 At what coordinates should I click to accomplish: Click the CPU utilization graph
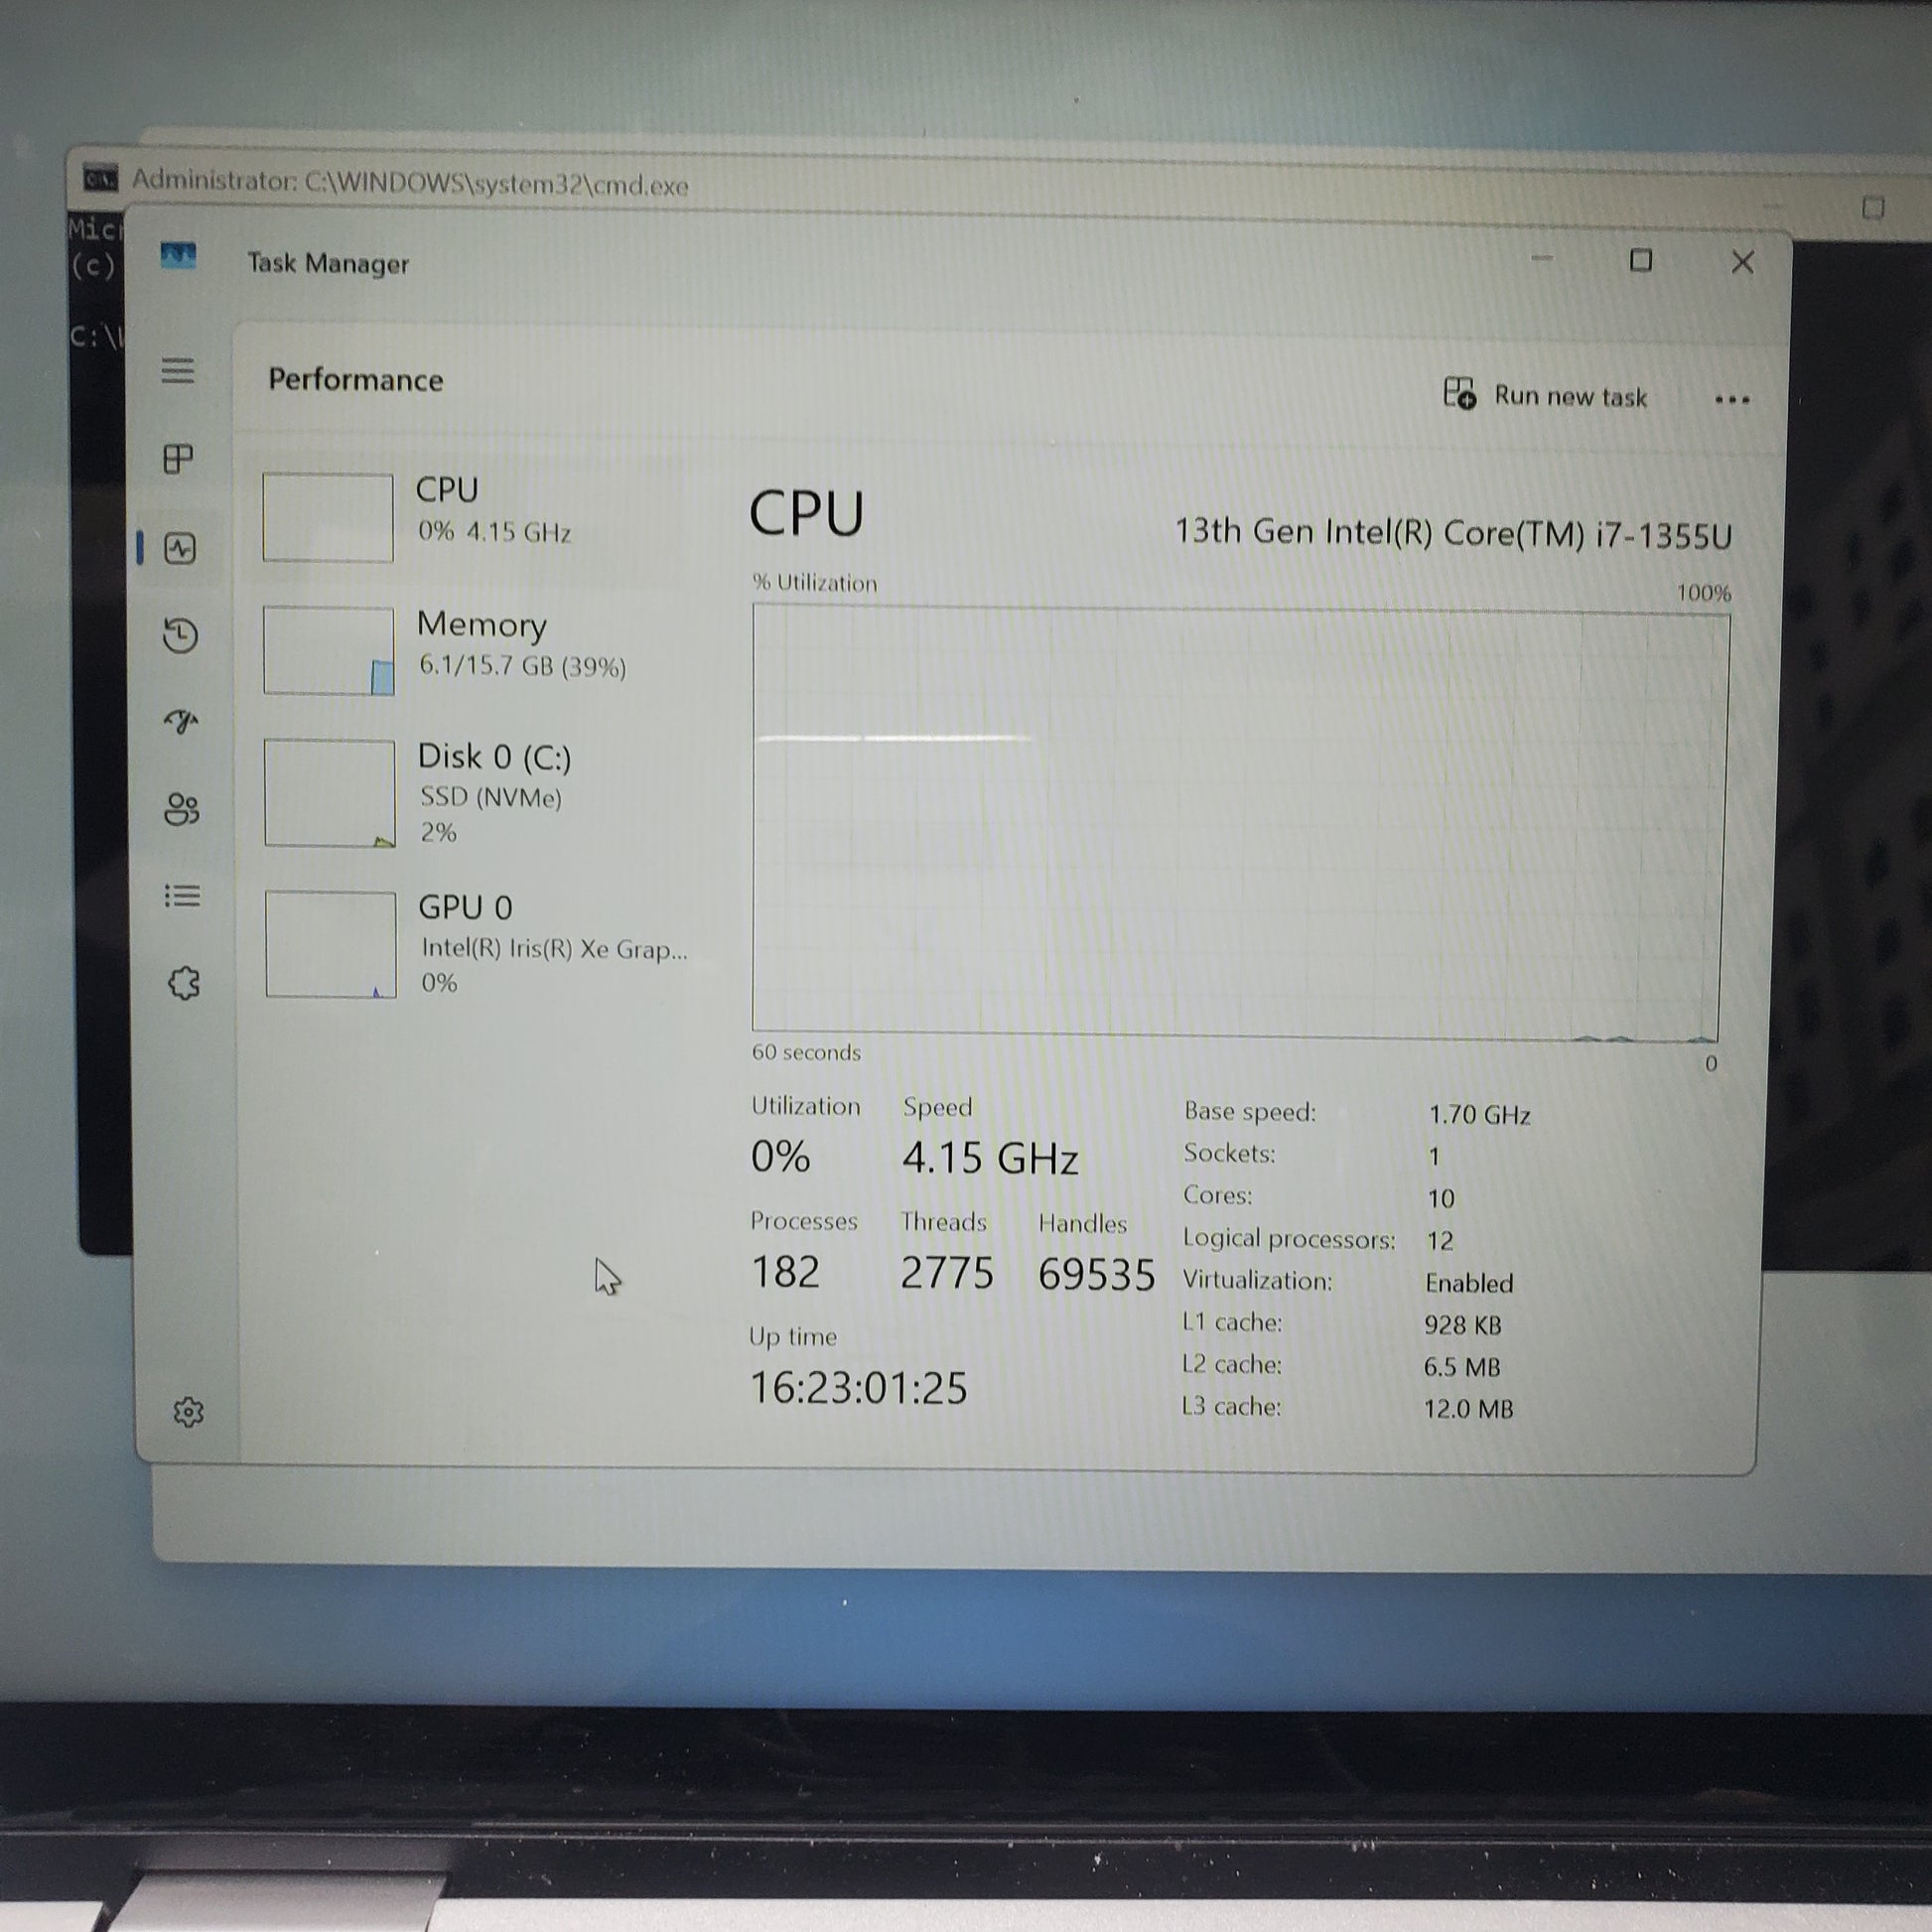point(1240,825)
